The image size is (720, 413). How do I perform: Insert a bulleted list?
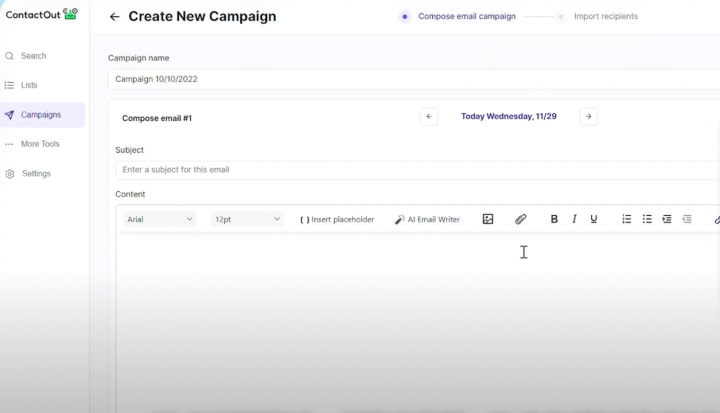(647, 219)
